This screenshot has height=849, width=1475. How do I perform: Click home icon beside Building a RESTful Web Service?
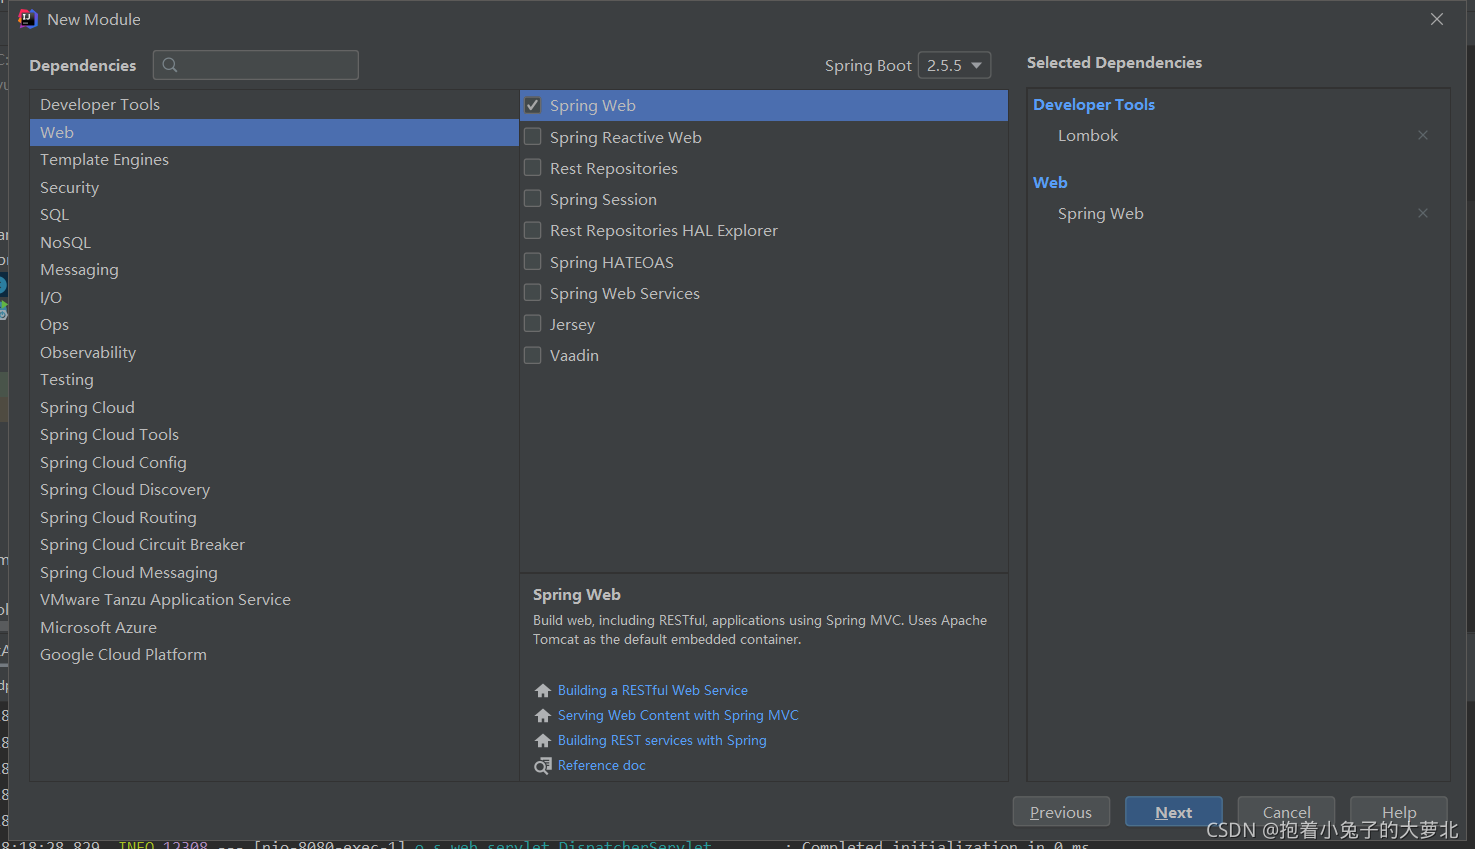point(543,690)
